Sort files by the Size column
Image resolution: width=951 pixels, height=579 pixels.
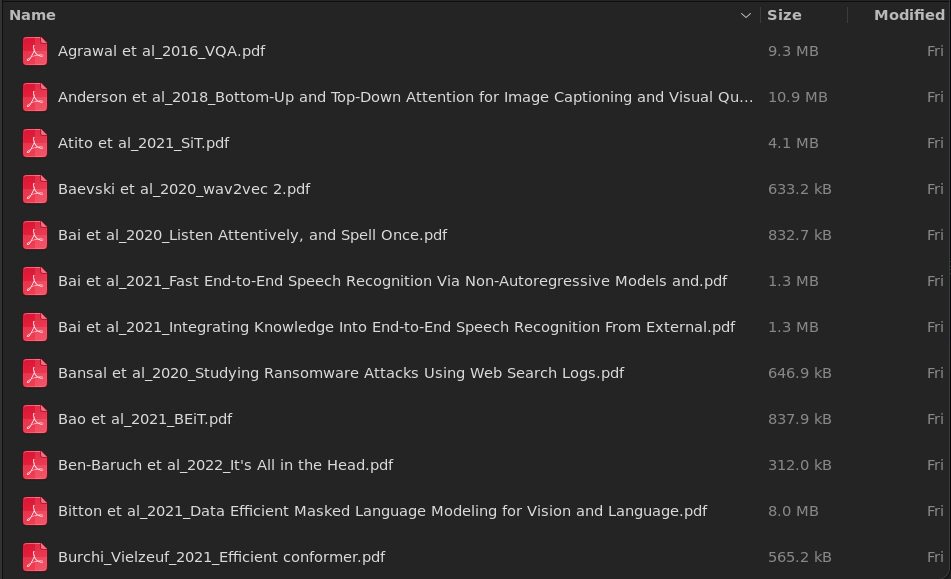784,15
